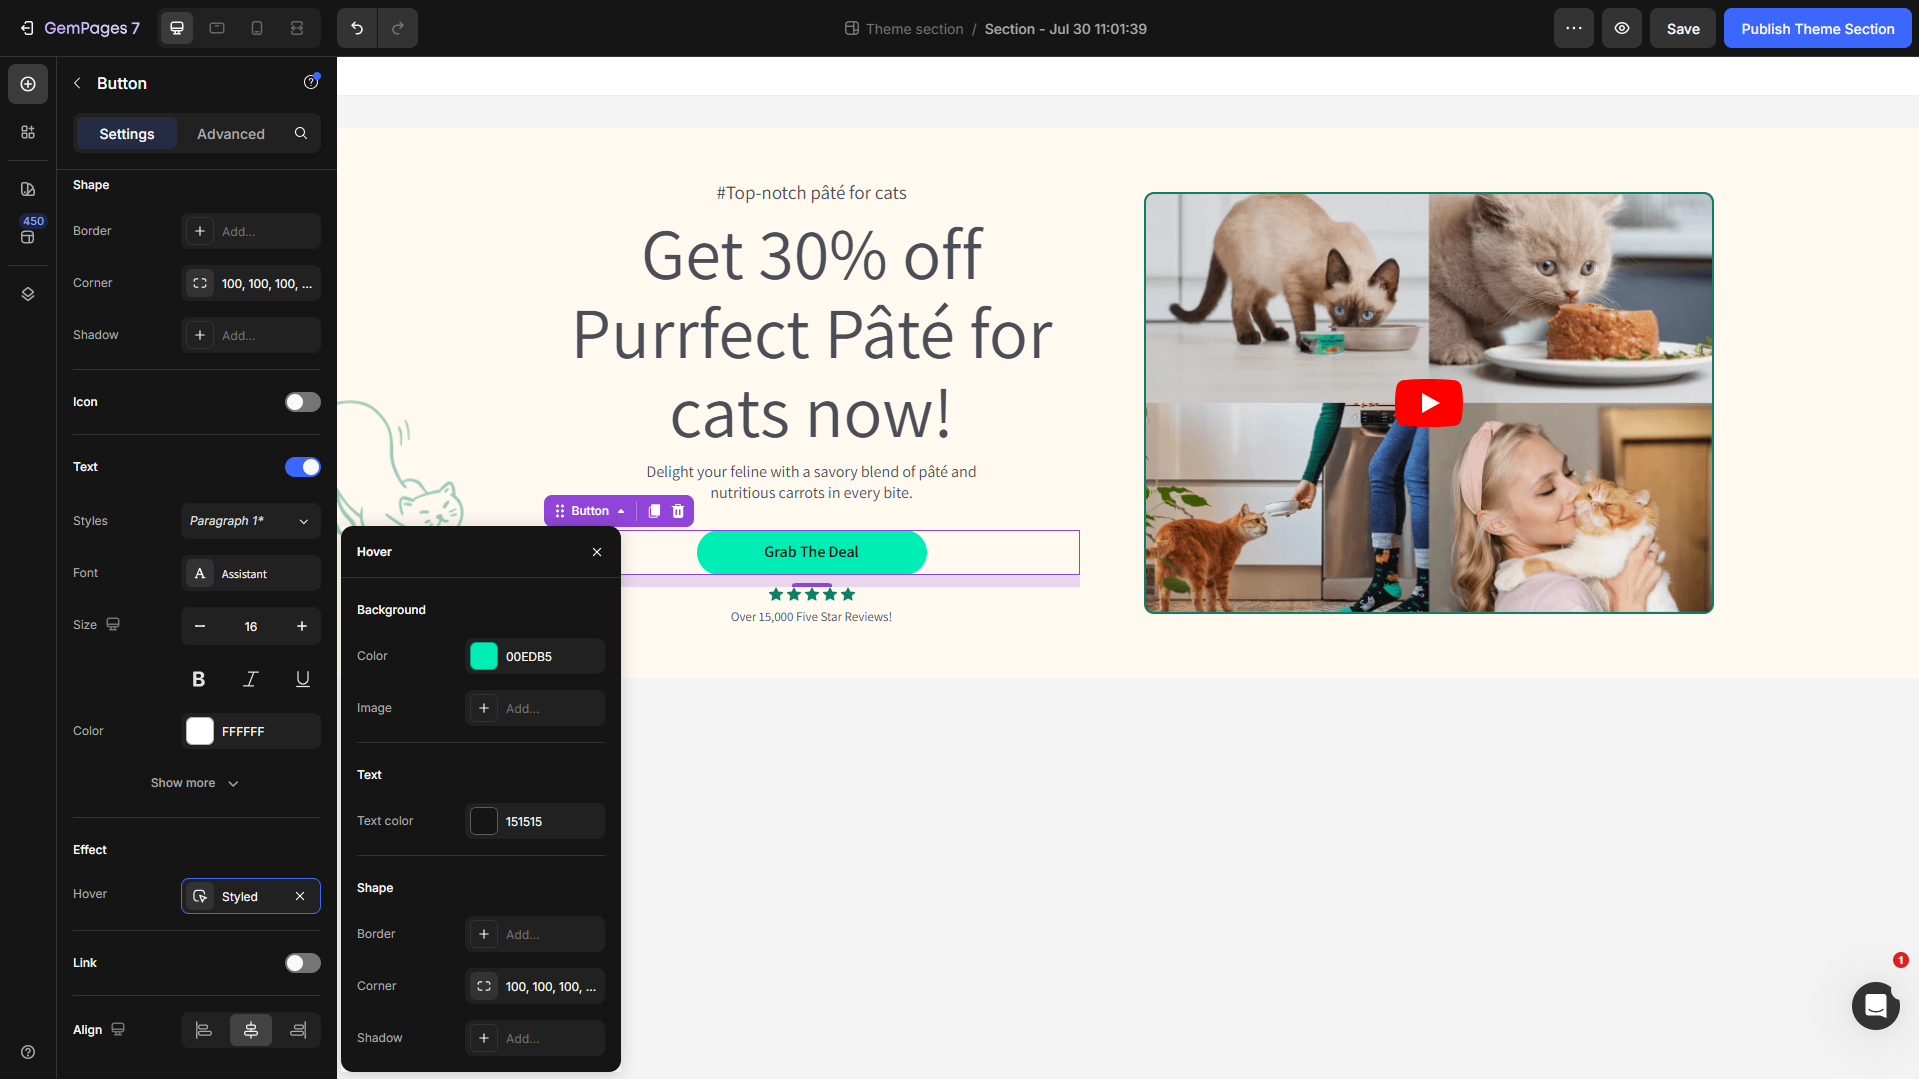This screenshot has height=1079, width=1919.
Task: Turn off the Text toggle
Action: [x=303, y=467]
